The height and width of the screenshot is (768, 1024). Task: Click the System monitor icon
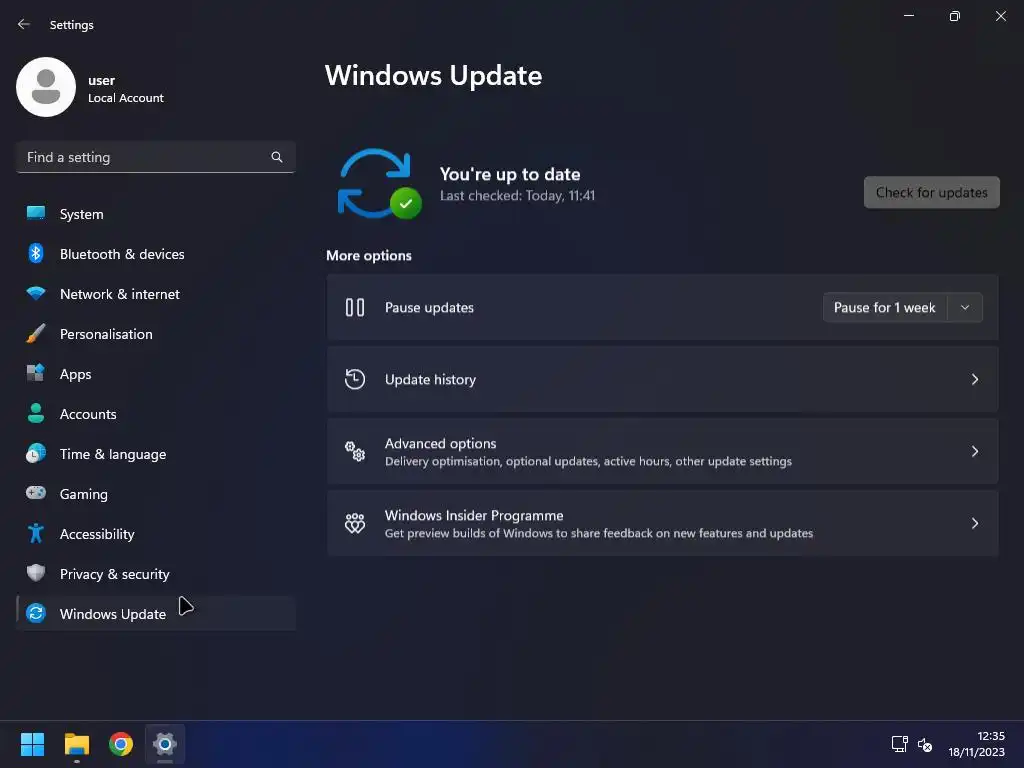pos(36,213)
